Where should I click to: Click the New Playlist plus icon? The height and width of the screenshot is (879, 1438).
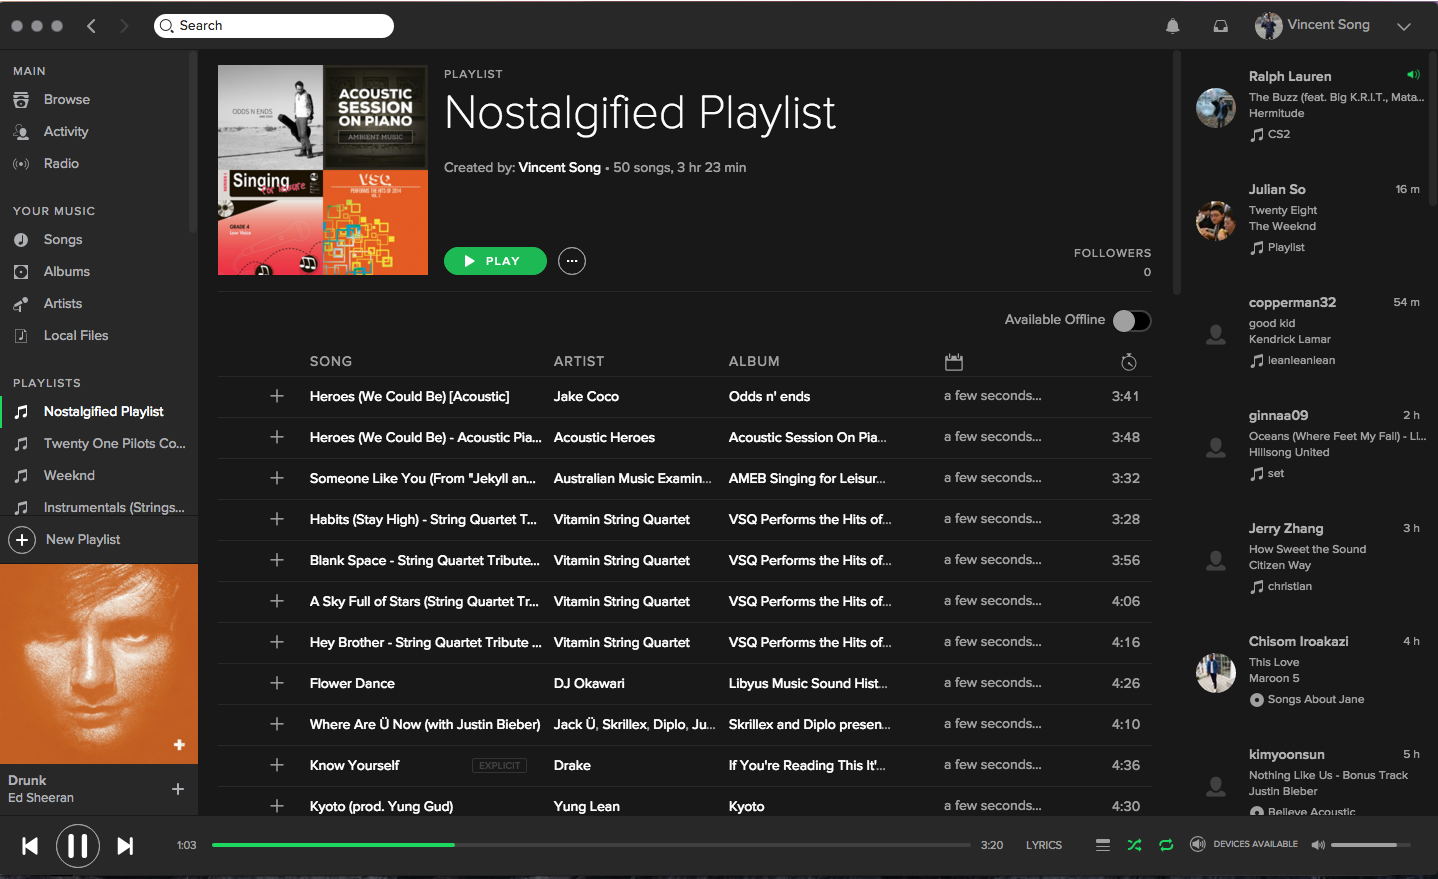point(22,540)
